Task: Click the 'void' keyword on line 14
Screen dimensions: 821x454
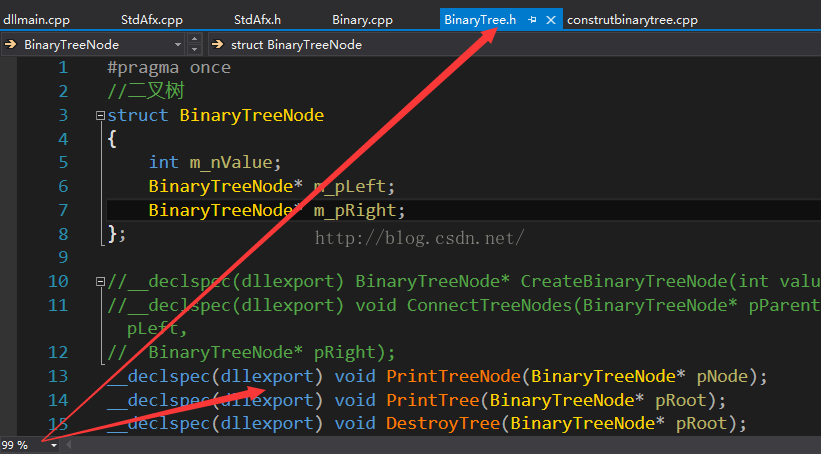Action: coord(355,401)
